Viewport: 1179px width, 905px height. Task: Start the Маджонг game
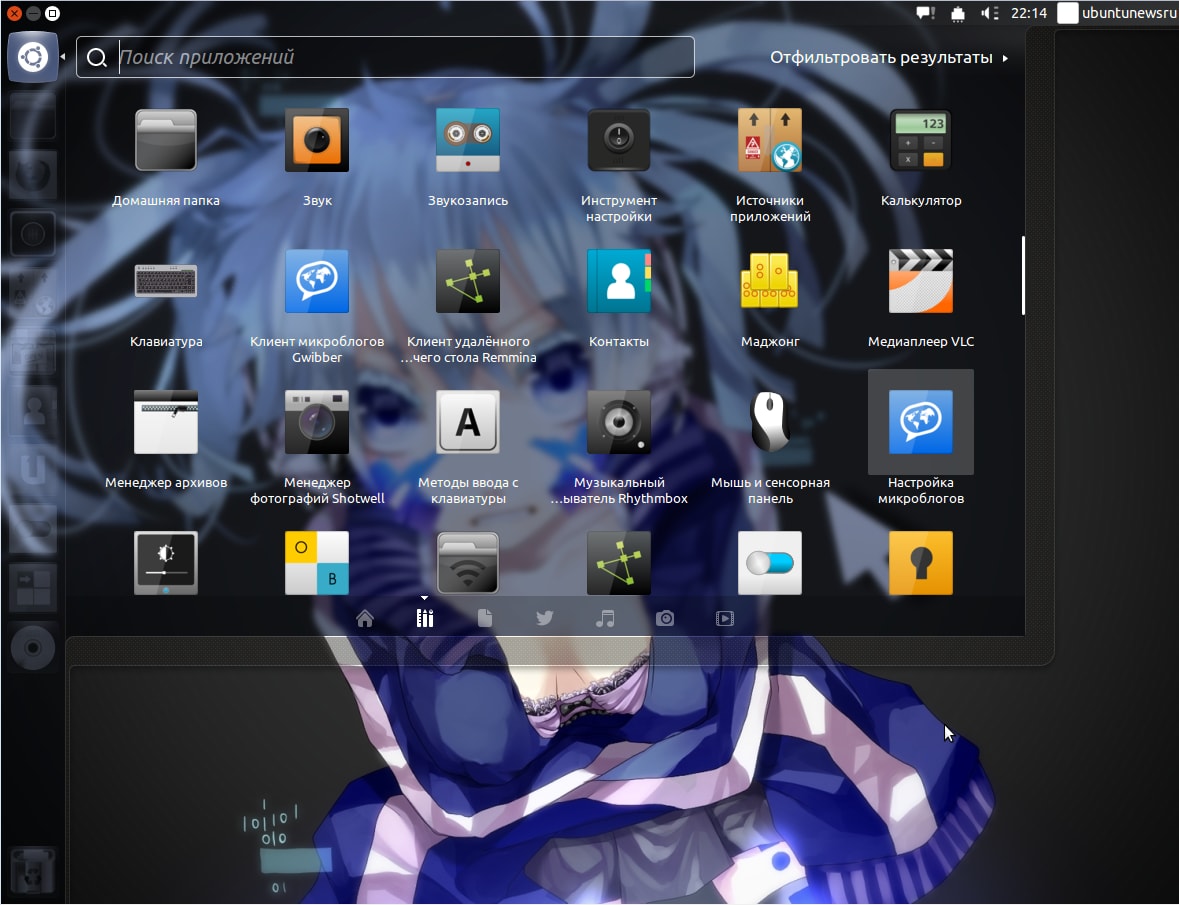click(x=770, y=281)
